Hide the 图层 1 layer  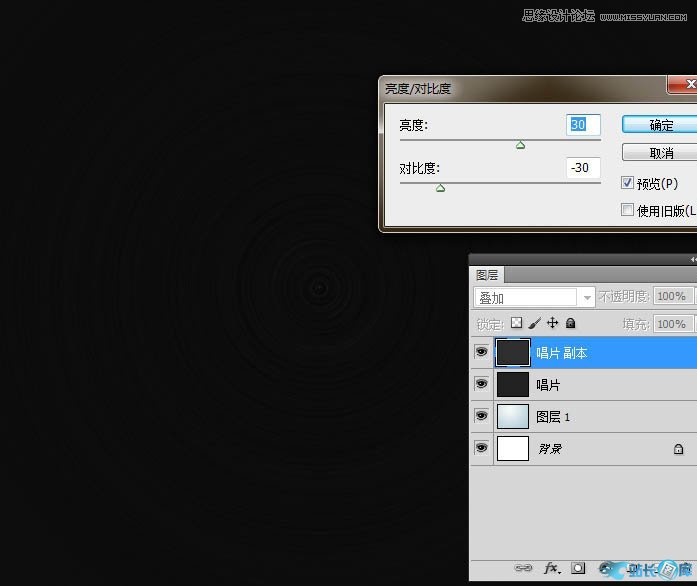(x=481, y=417)
